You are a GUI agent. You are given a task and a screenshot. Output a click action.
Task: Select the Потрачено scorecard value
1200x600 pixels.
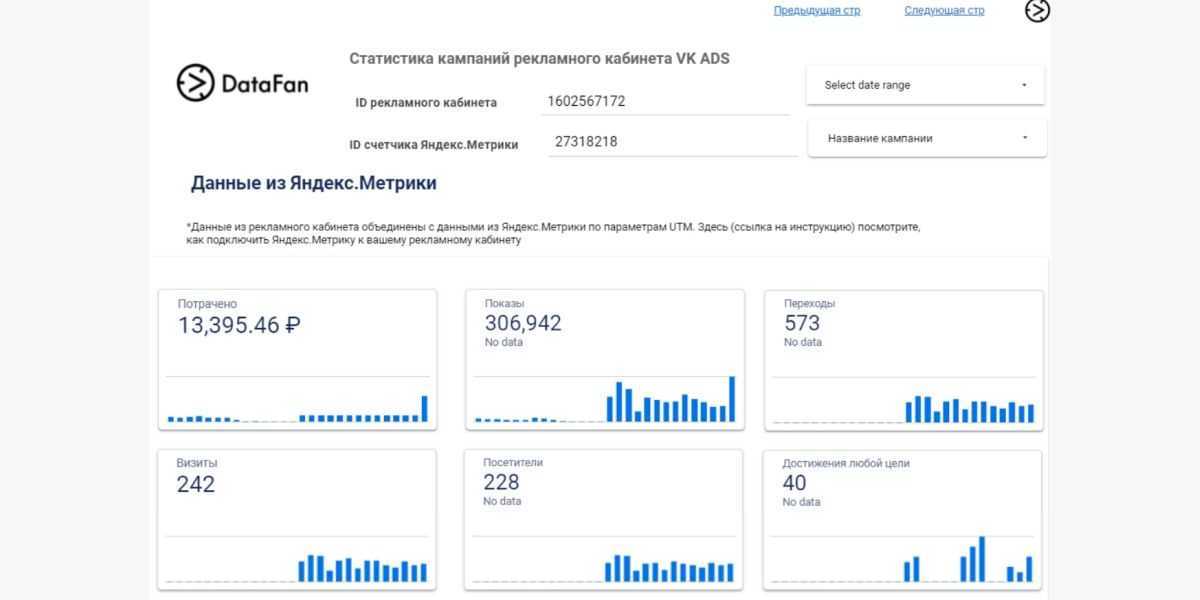(239, 325)
